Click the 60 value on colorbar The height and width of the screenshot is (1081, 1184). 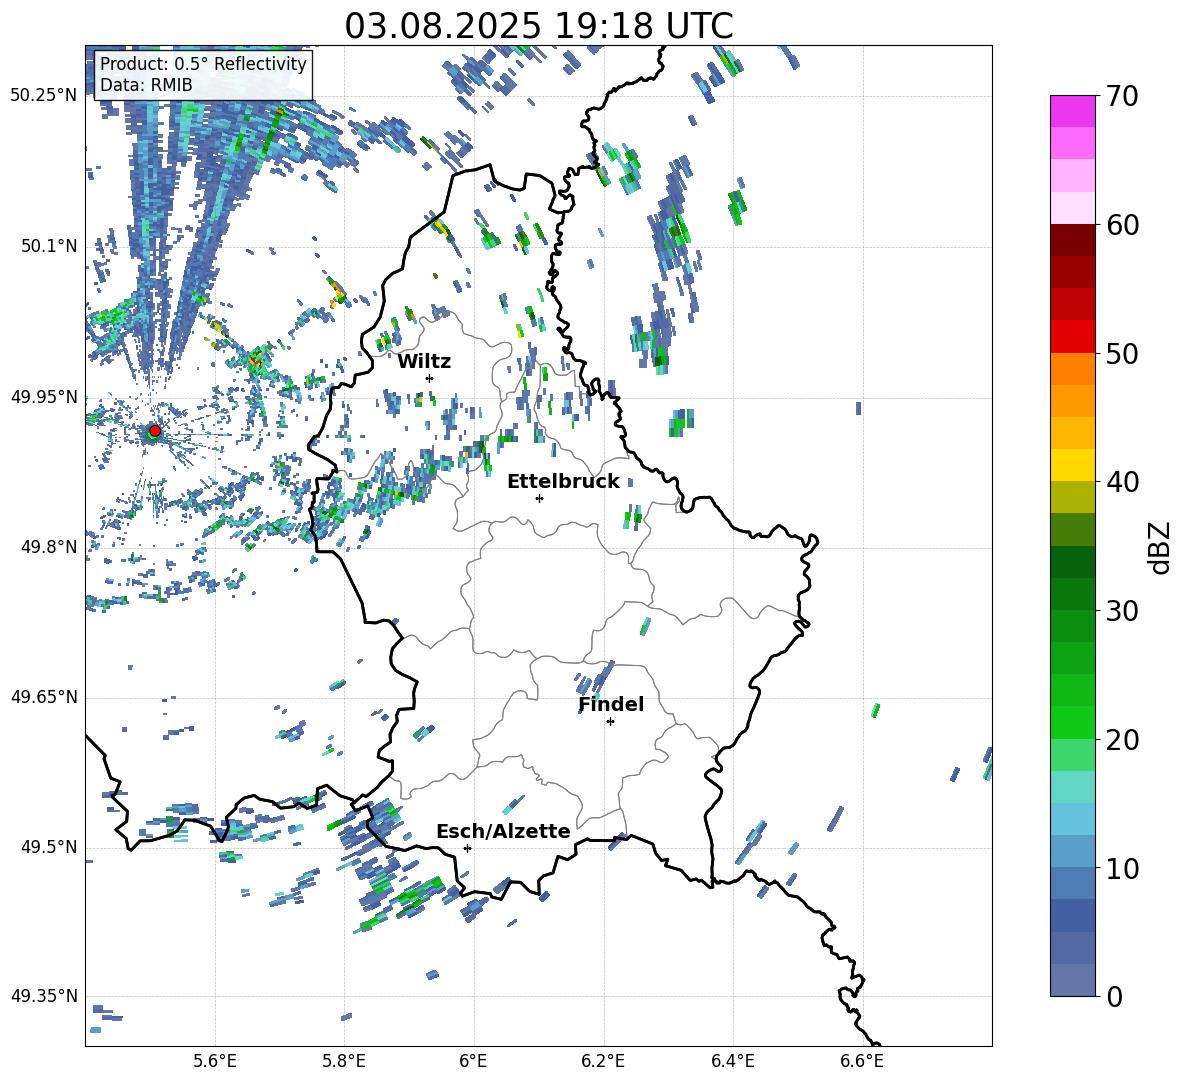(x=1122, y=225)
